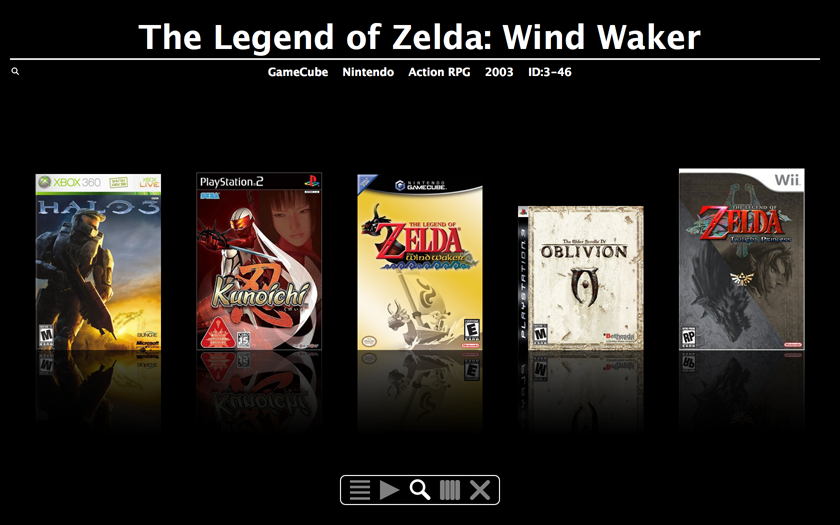Select the ID:3-46 identifier text

coord(550,72)
